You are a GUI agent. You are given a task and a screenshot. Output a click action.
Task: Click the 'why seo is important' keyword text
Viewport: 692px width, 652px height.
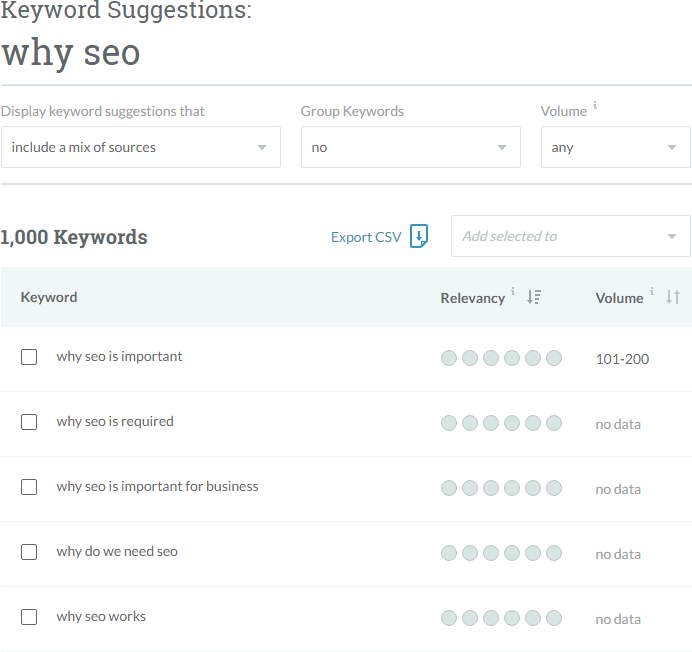(119, 356)
